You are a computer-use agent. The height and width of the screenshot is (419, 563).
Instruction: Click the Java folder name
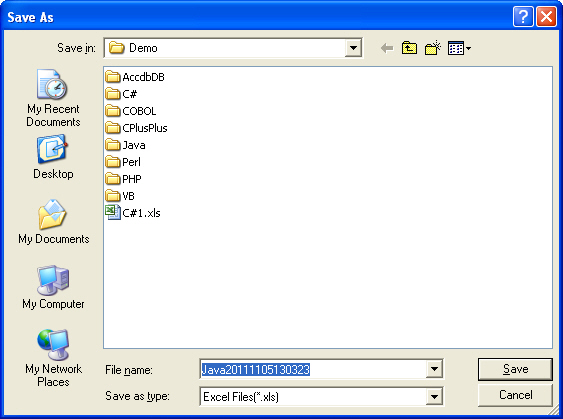coord(134,145)
